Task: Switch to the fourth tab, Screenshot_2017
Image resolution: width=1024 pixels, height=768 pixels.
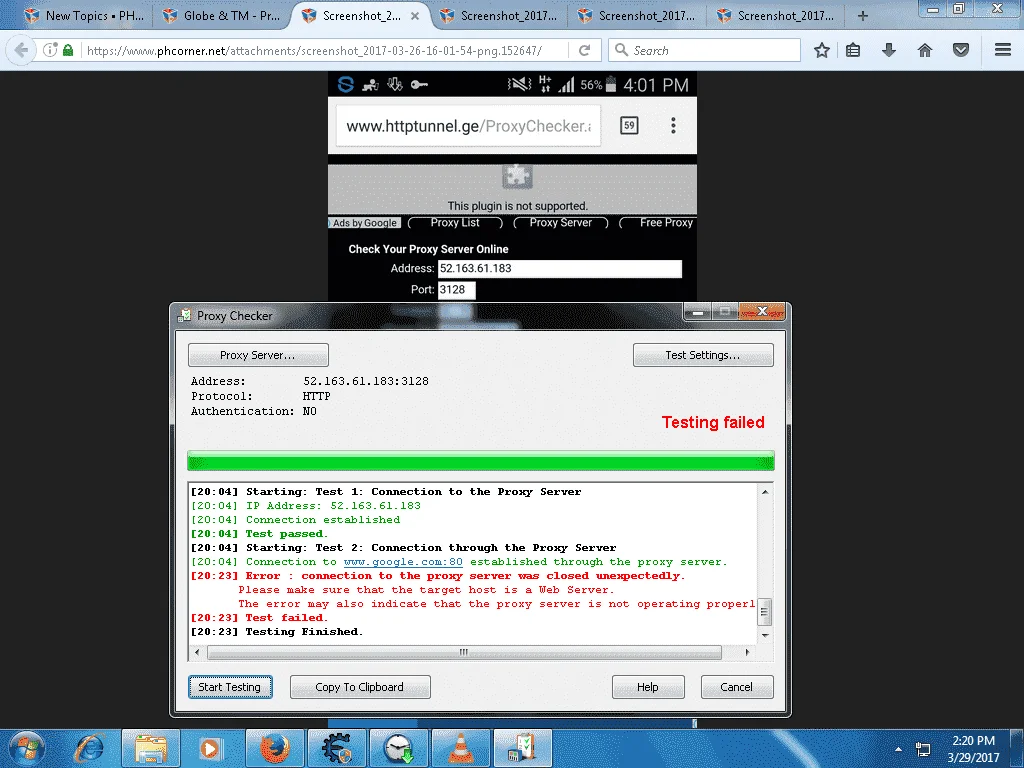Action: (x=498, y=16)
